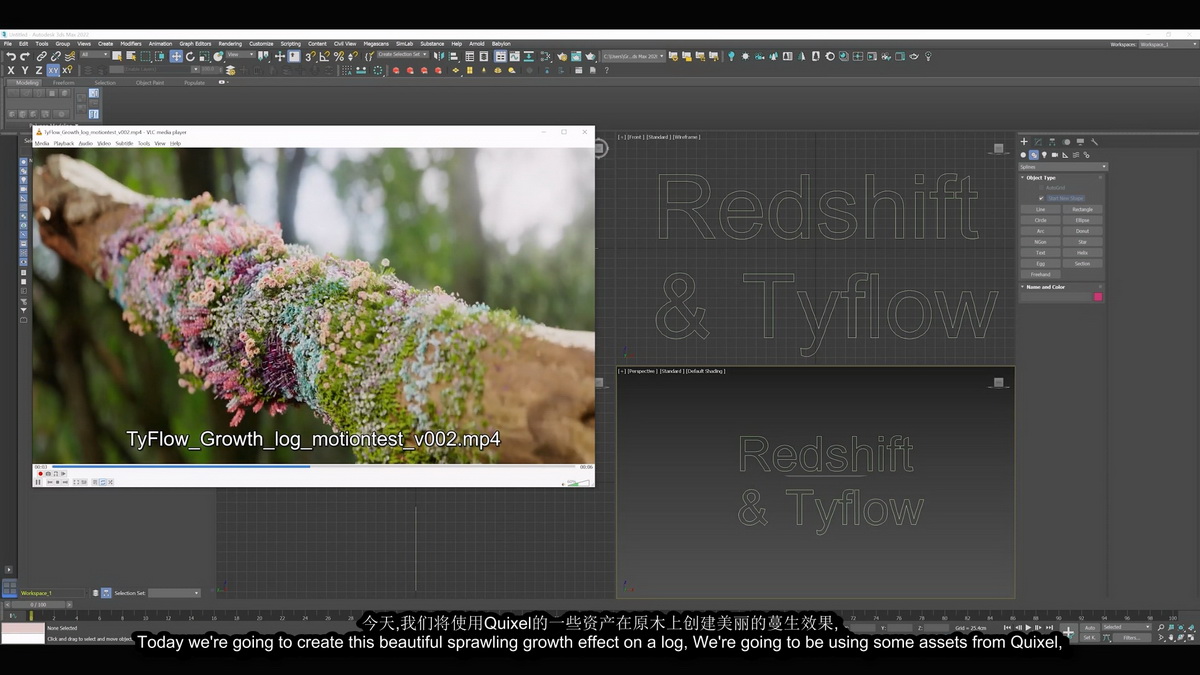Click the Unlink Selection icon
This screenshot has height=675, width=1200.
(x=55, y=57)
